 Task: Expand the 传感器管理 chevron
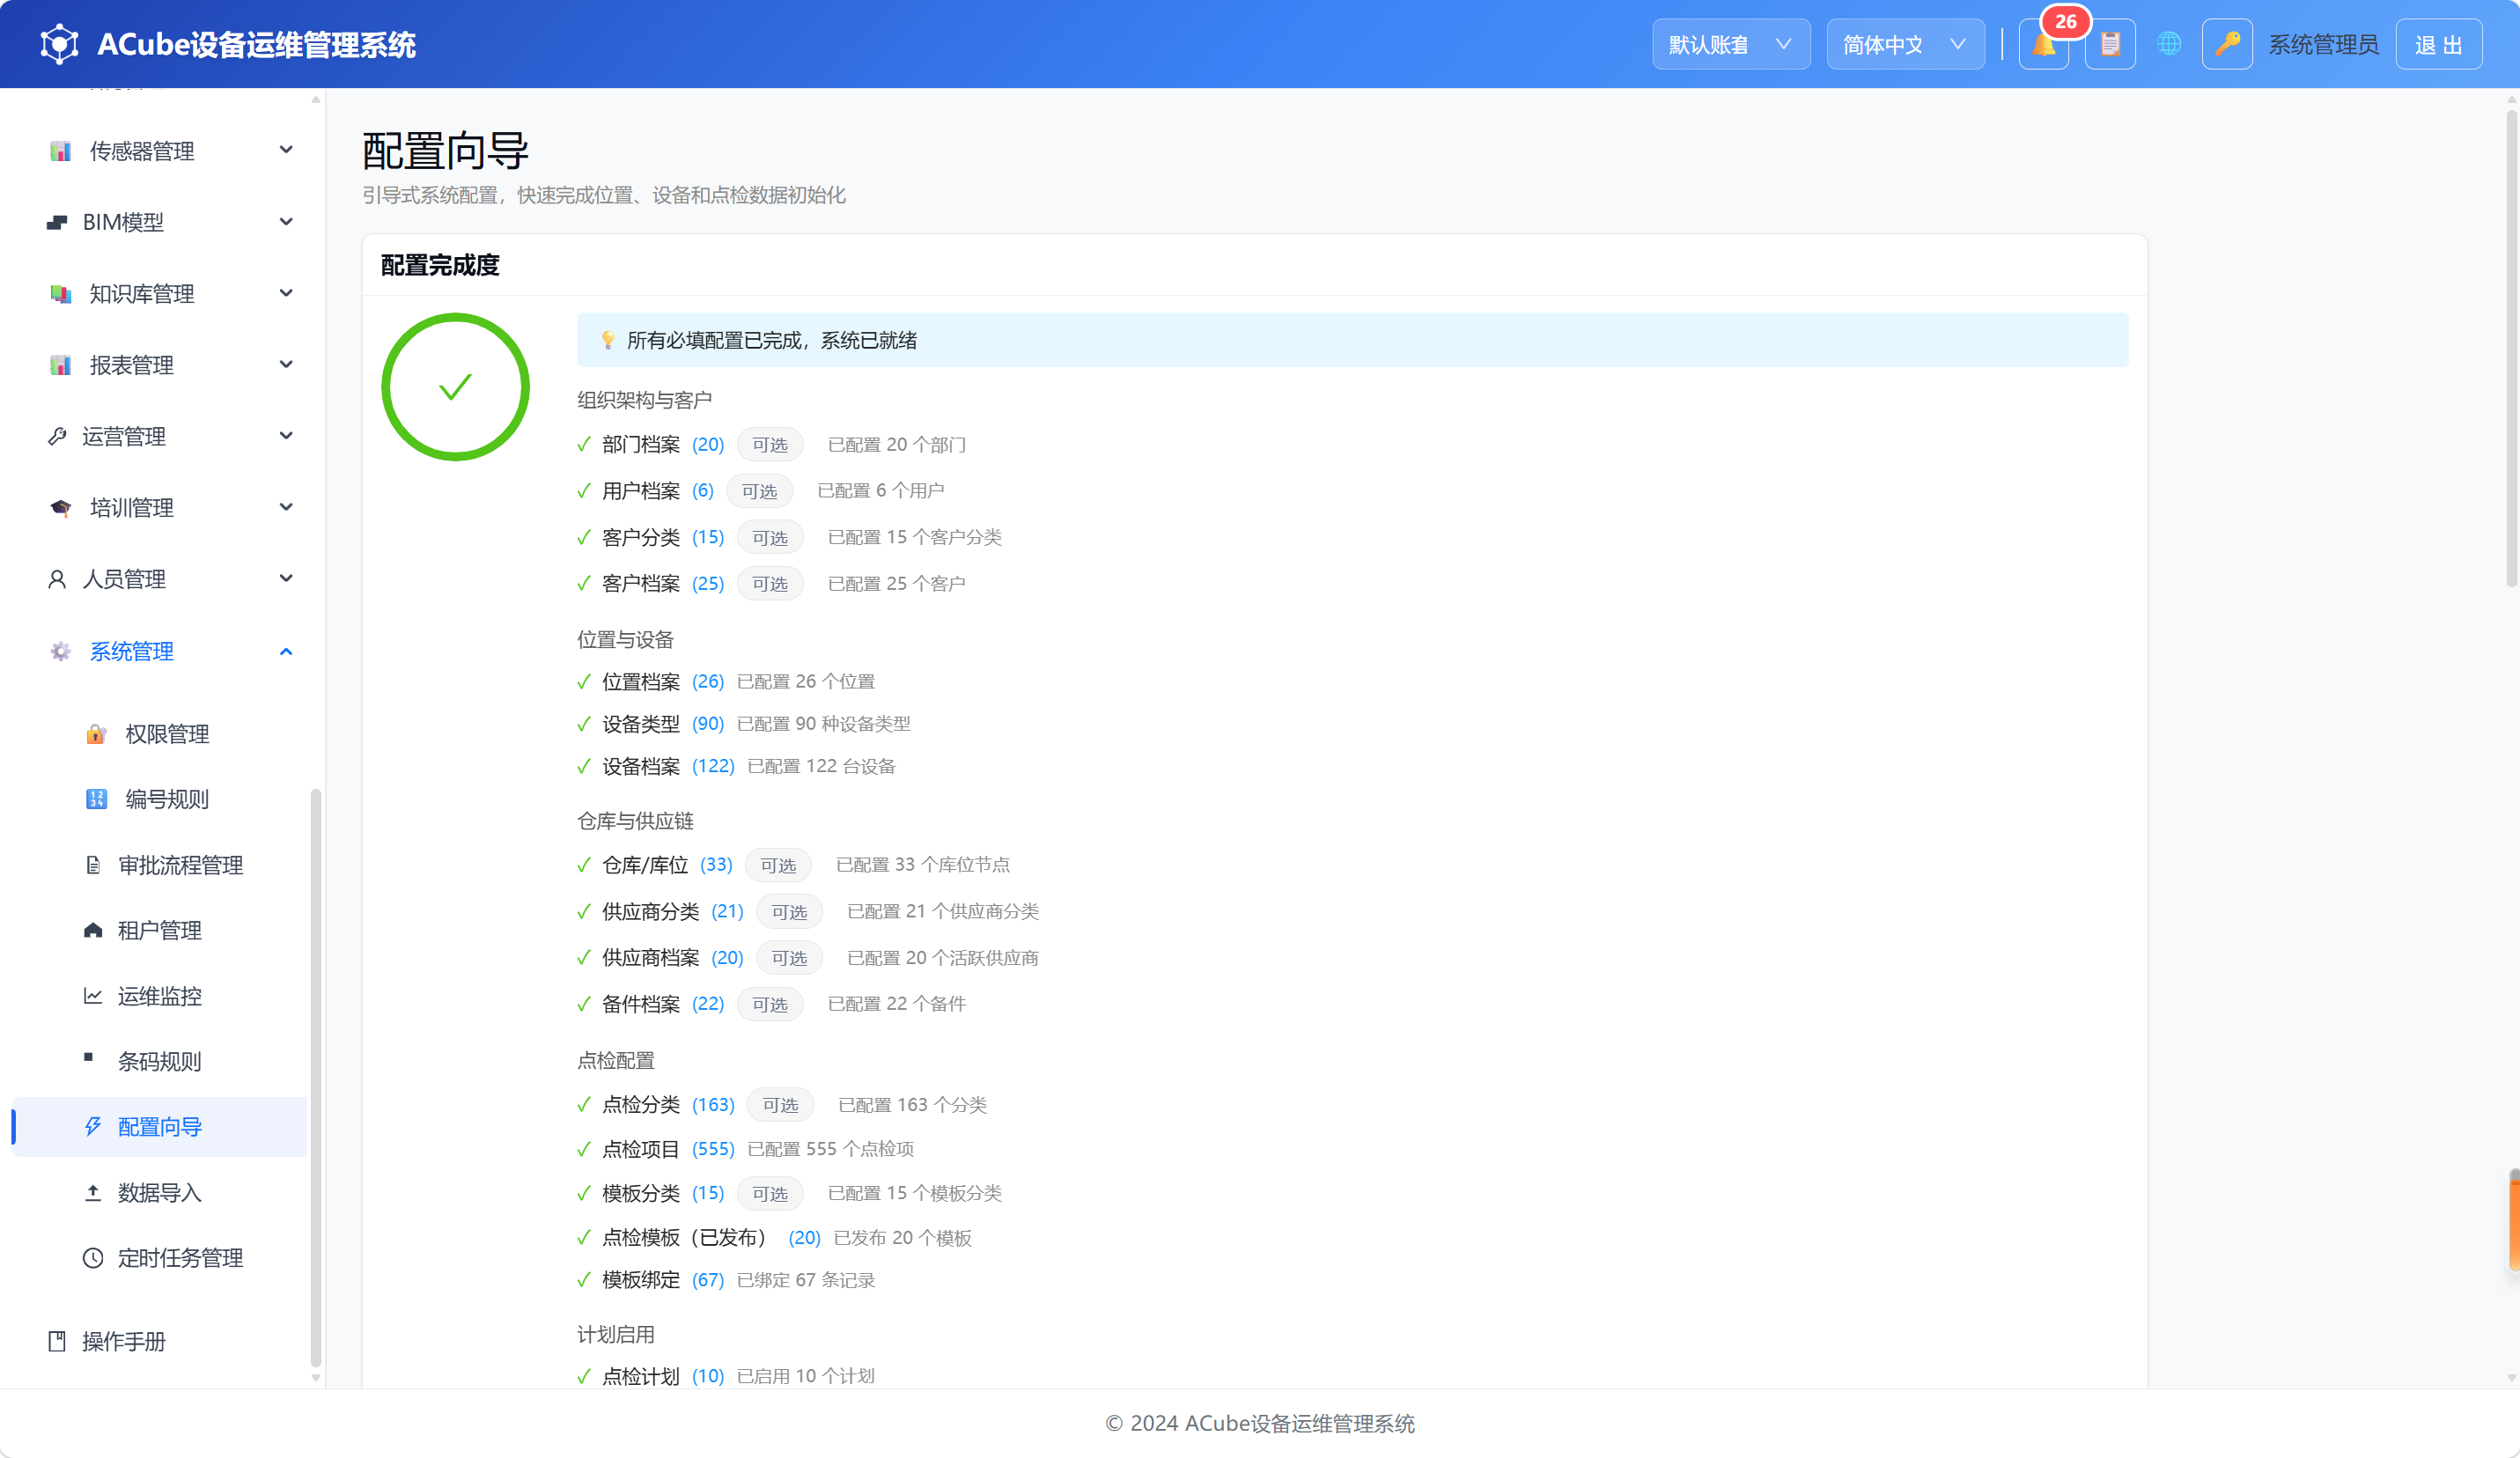286,150
